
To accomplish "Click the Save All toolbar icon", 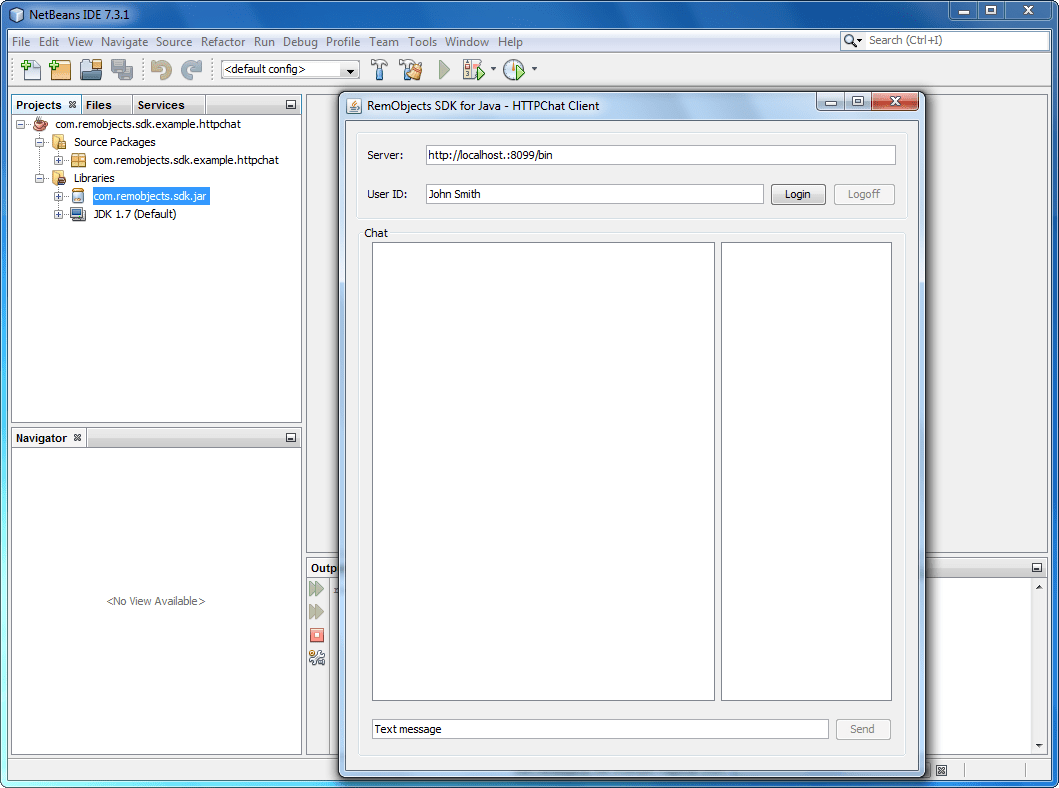I will (122, 70).
